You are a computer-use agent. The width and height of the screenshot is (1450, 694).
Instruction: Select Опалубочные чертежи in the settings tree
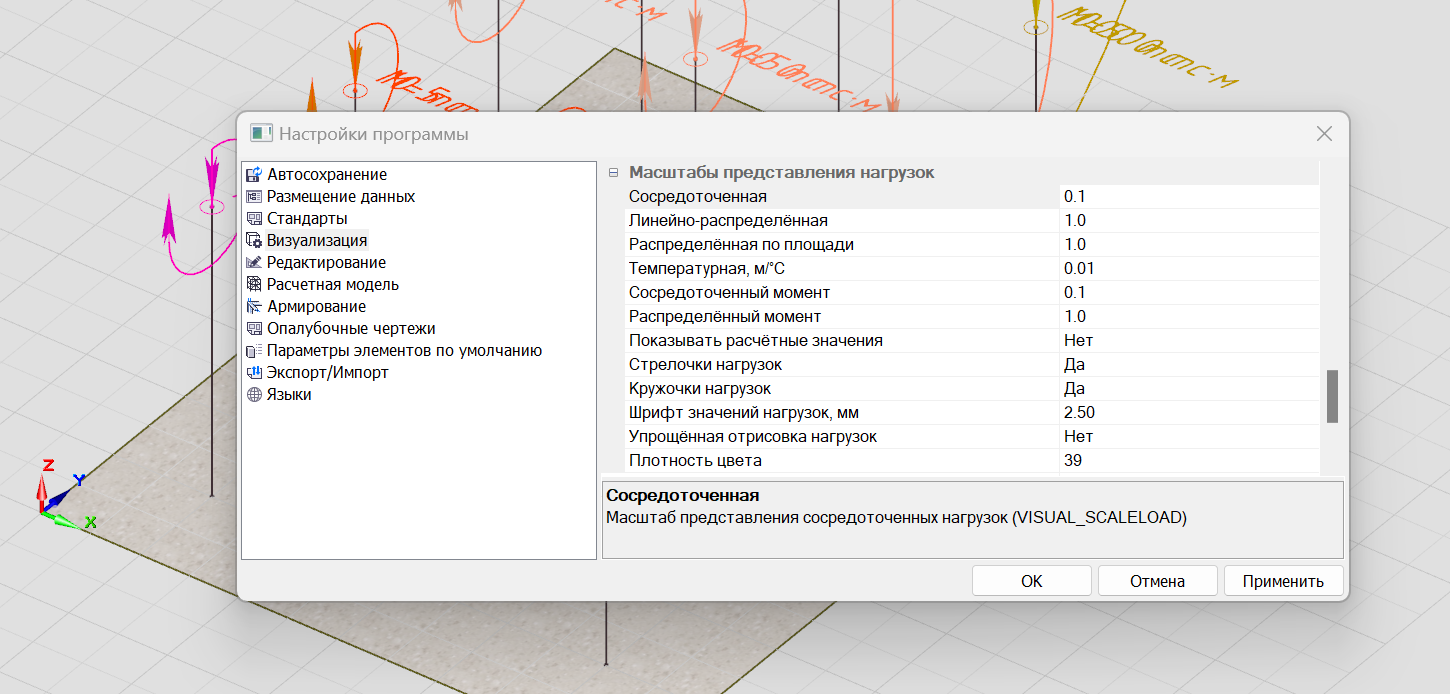tap(350, 328)
